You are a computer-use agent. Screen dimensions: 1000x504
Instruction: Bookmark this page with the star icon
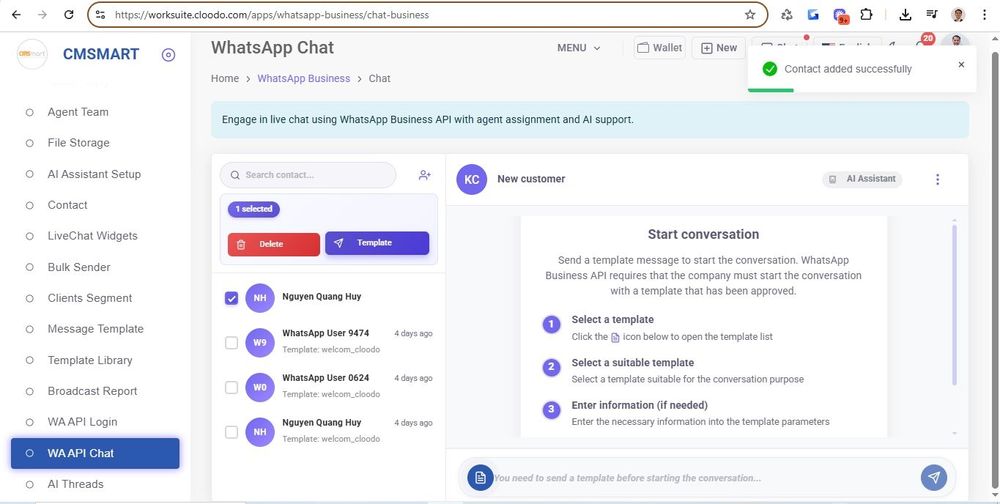(750, 15)
